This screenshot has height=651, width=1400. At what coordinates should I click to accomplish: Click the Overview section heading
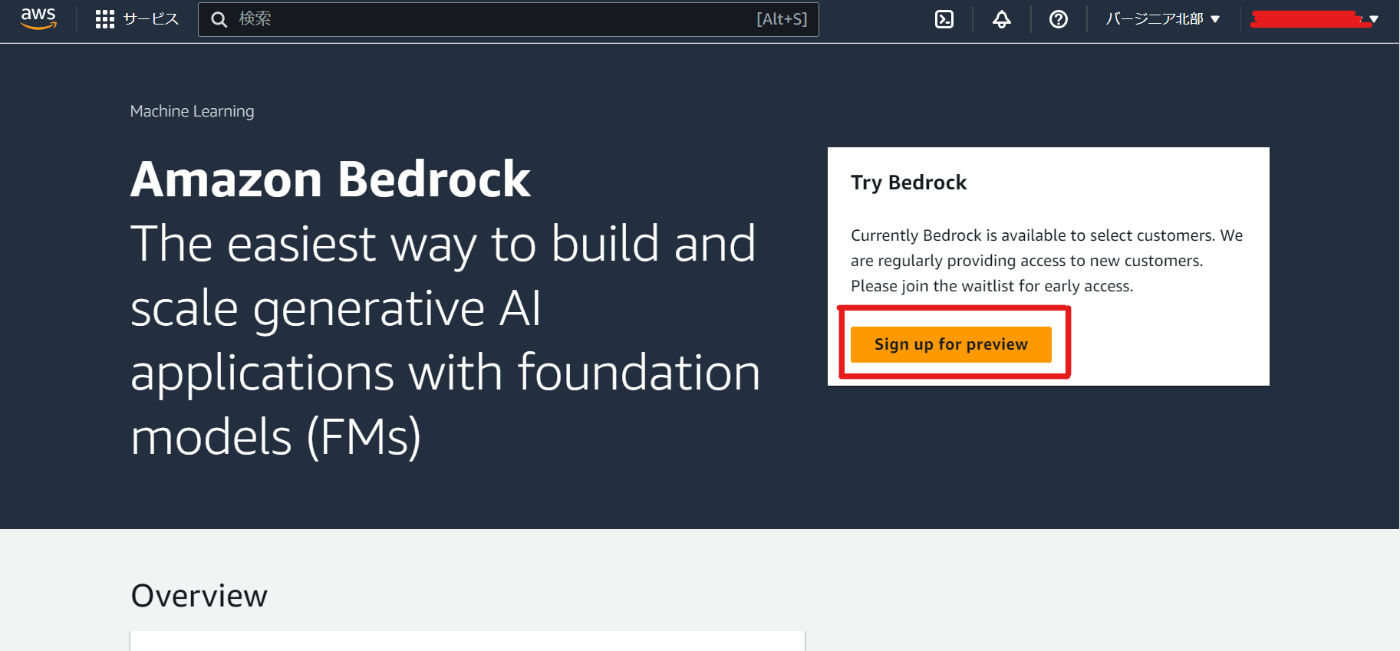199,596
